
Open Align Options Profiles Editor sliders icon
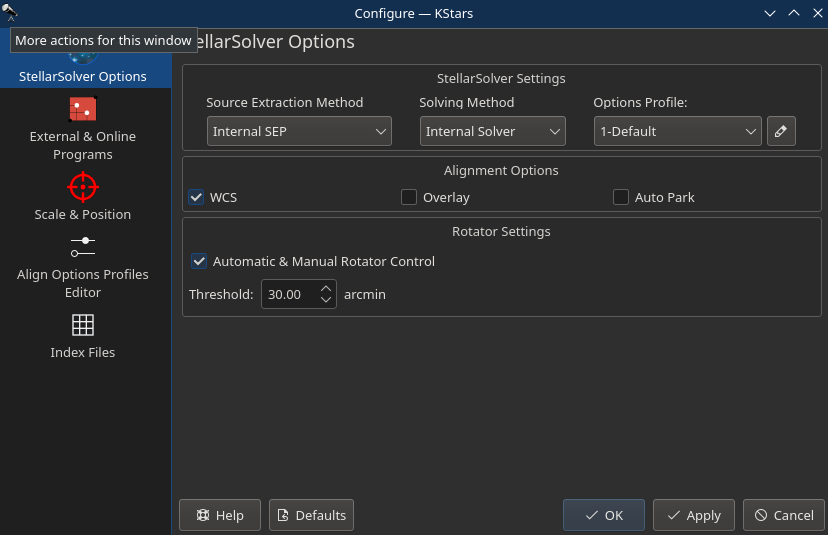coord(83,247)
